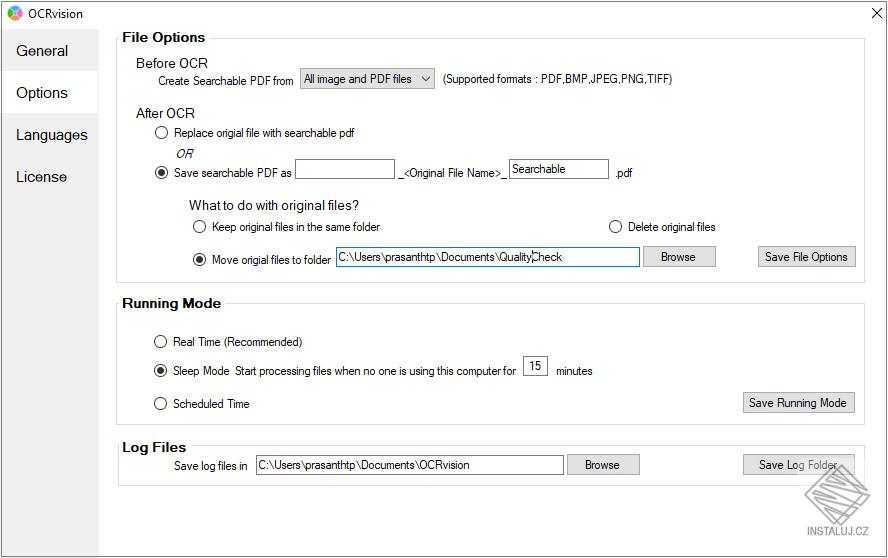
Task: Browse for the log files folder
Action: click(602, 465)
